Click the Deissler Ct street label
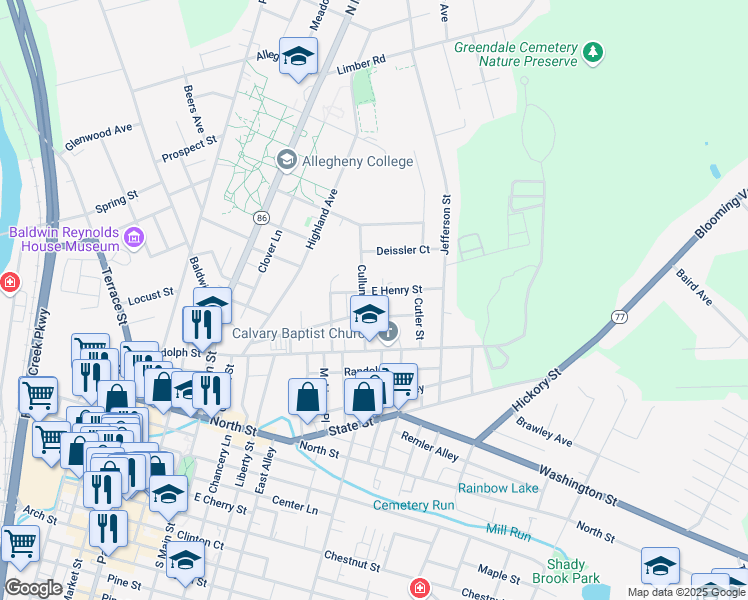This screenshot has height=600, width=748. coord(403,250)
